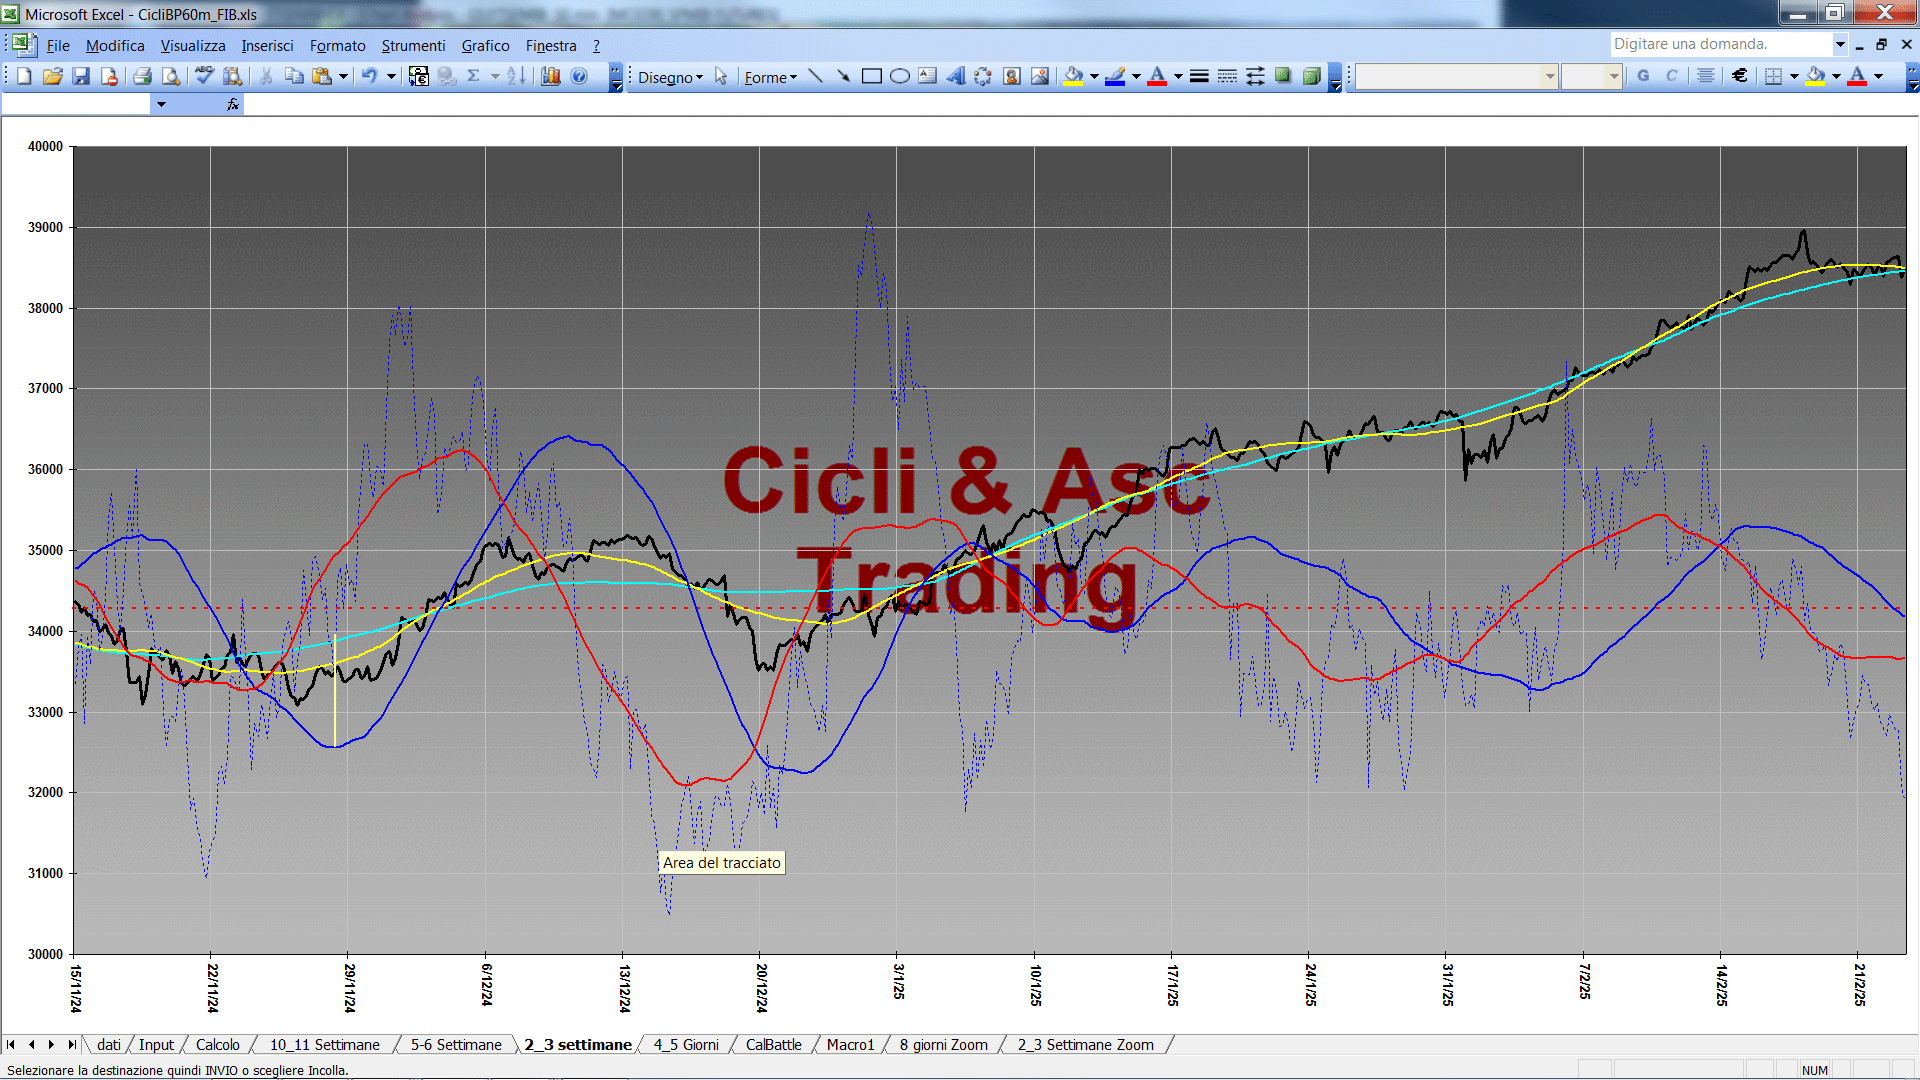Open Excel Help question mark icon

[579, 77]
